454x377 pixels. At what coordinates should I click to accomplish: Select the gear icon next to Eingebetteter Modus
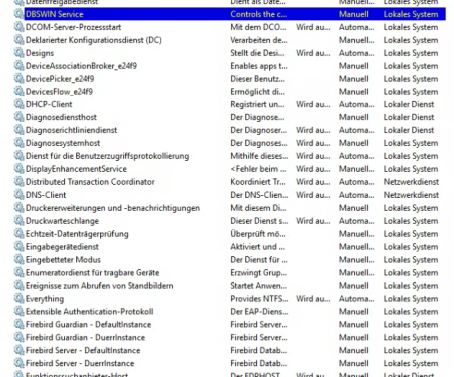tap(19, 260)
